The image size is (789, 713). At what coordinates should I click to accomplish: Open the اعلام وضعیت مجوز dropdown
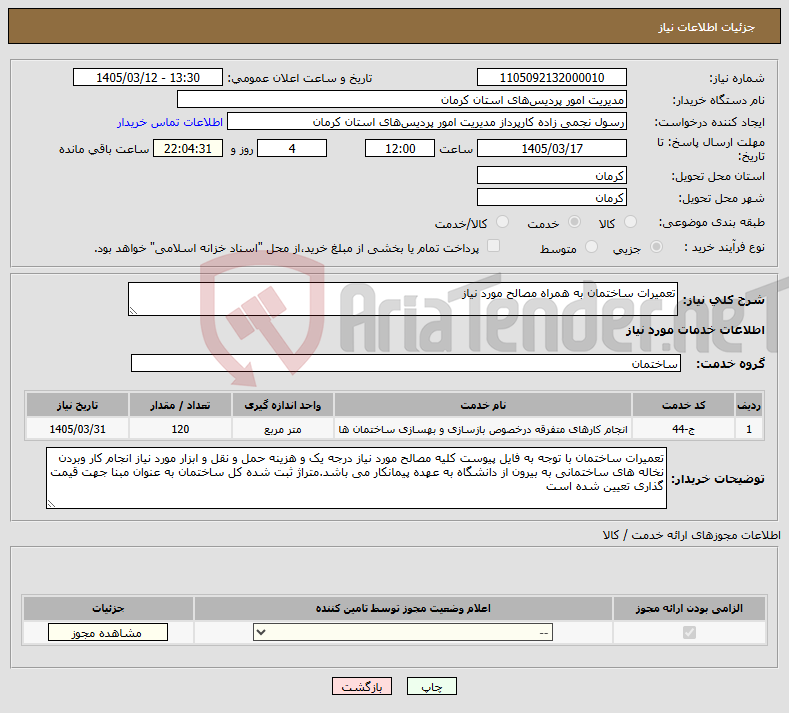pyautogui.click(x=403, y=632)
